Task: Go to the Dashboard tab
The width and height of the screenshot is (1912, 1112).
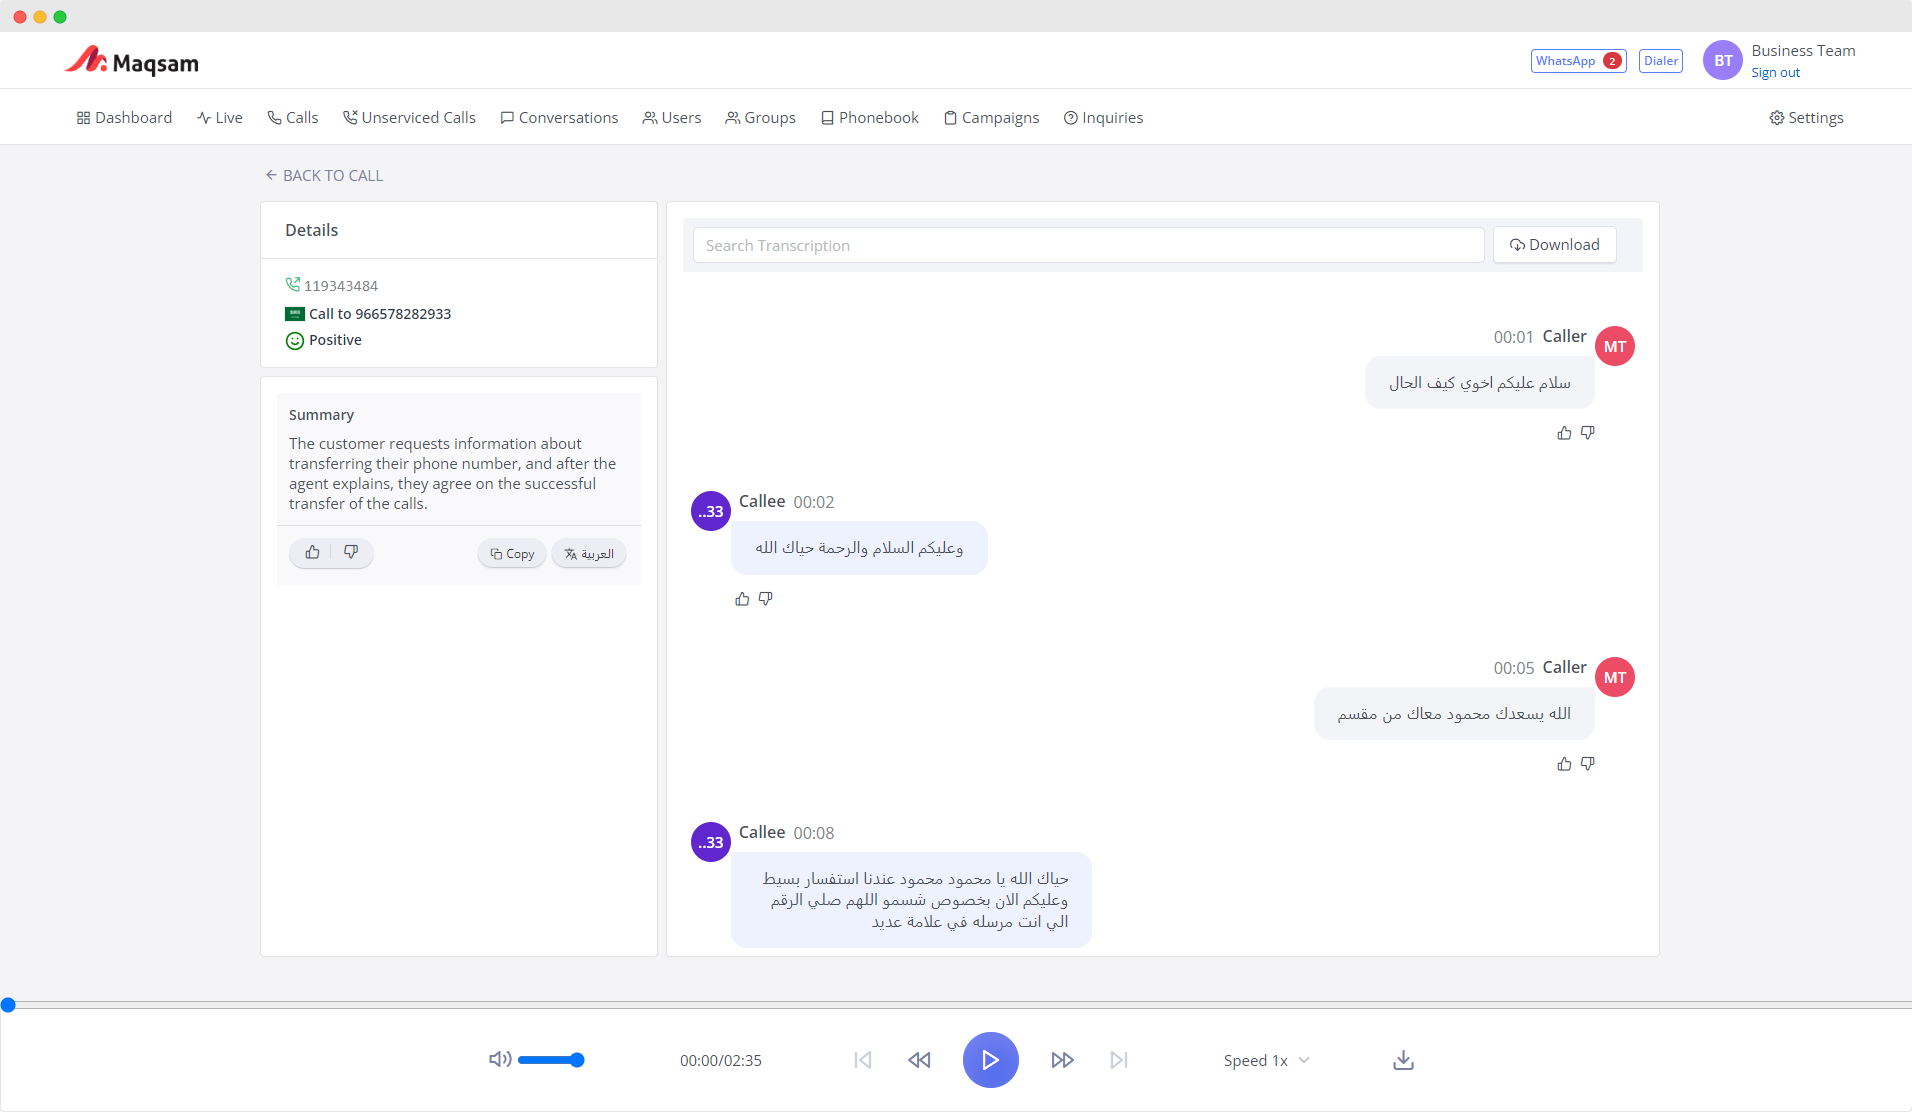Action: 124,117
